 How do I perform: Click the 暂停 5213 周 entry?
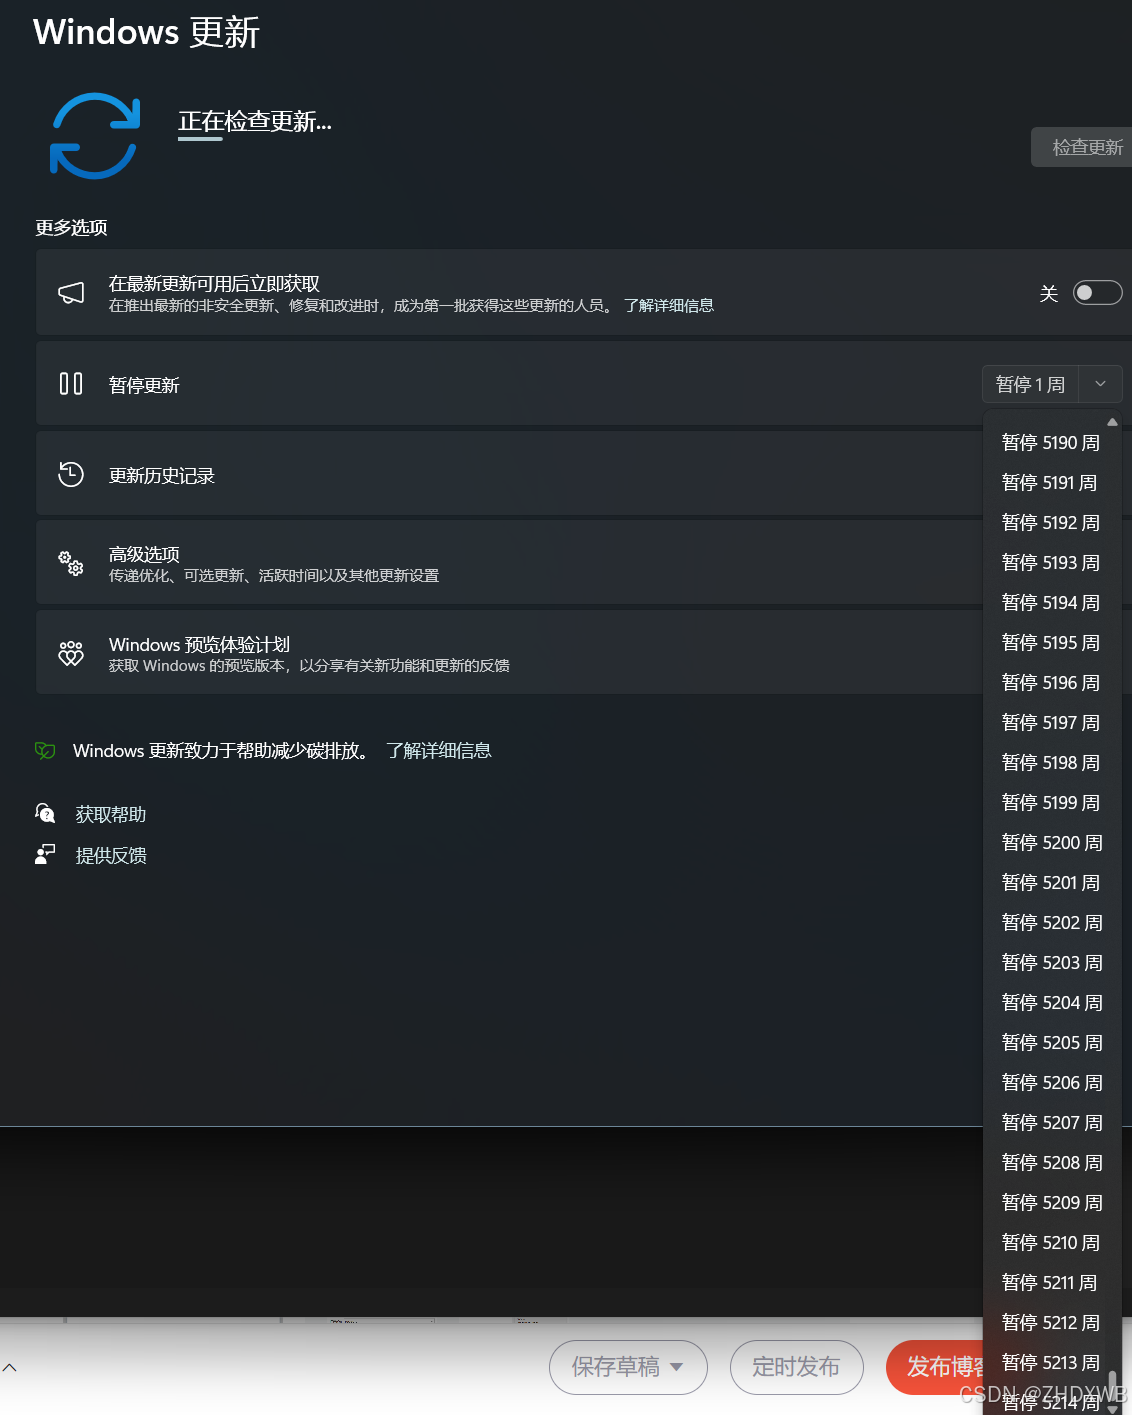tap(1051, 1362)
